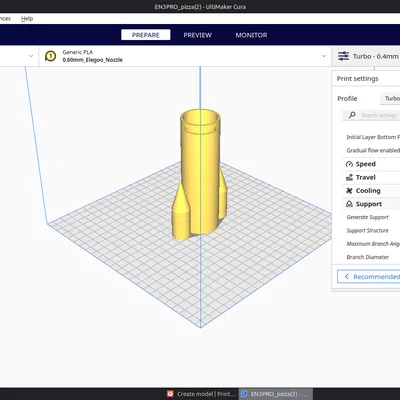Screen dimensions: 400x400
Task: Click the Speed gauge icon
Action: click(349, 164)
